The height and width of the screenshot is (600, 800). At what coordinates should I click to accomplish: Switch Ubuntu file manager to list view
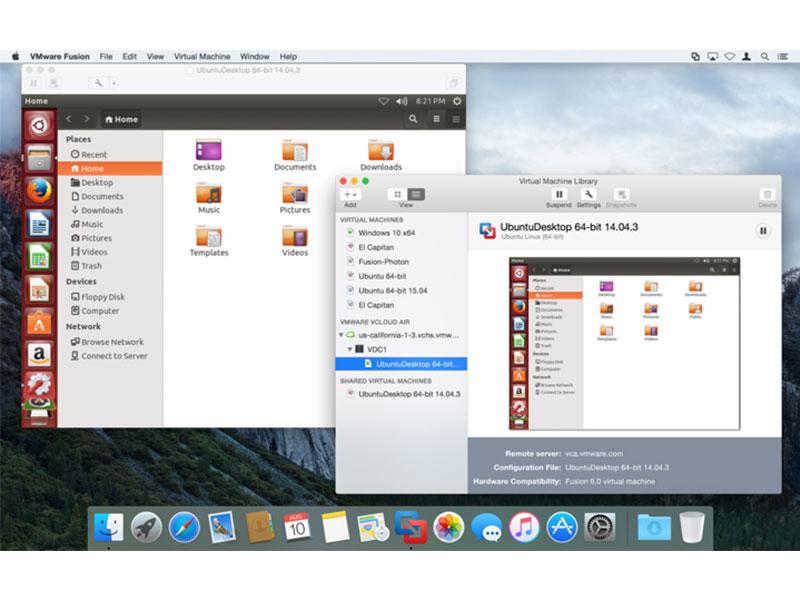[x=436, y=119]
